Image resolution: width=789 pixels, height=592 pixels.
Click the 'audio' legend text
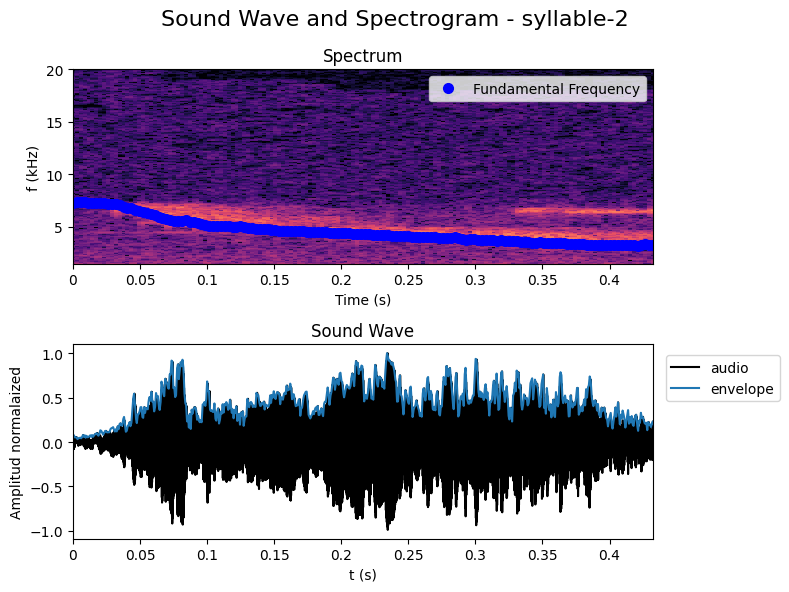point(729,367)
